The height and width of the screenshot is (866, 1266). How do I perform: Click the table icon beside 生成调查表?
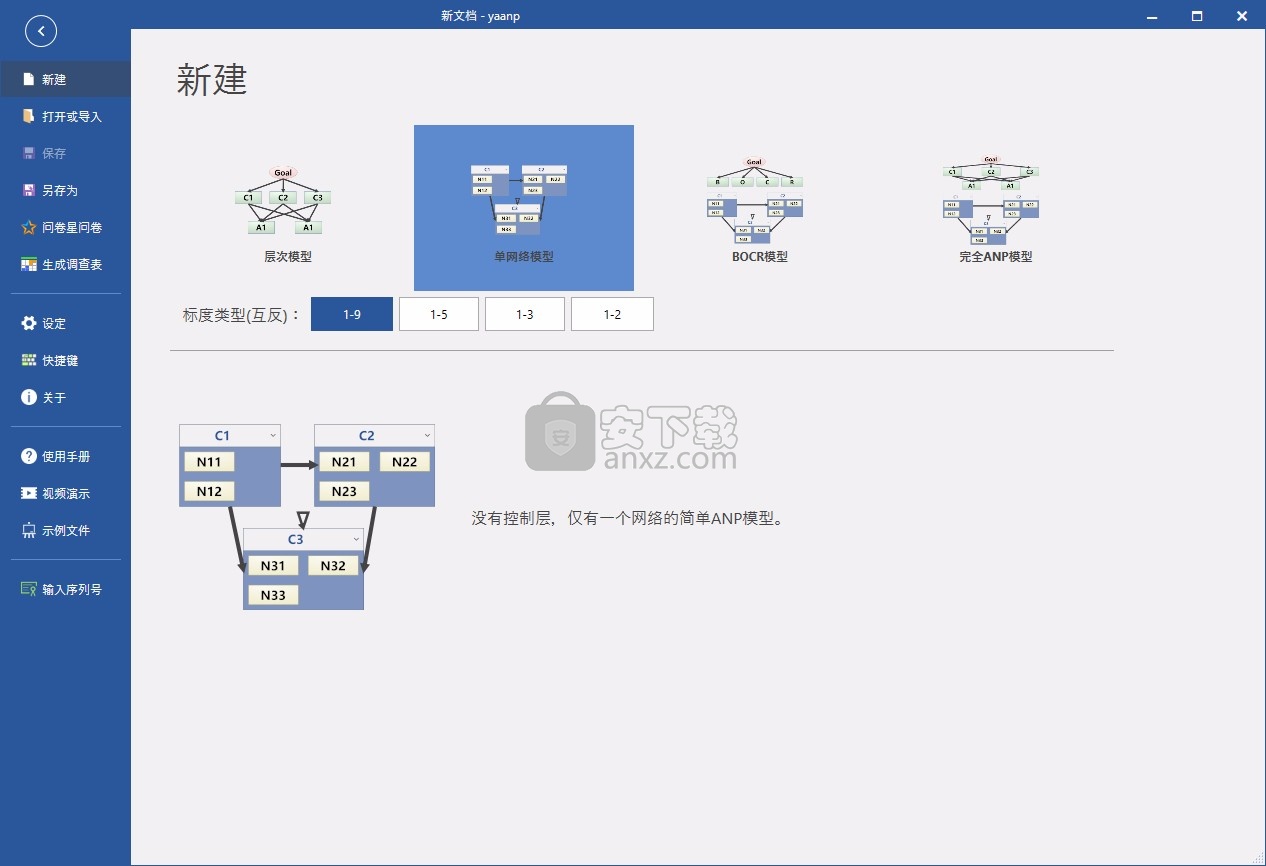(29, 264)
